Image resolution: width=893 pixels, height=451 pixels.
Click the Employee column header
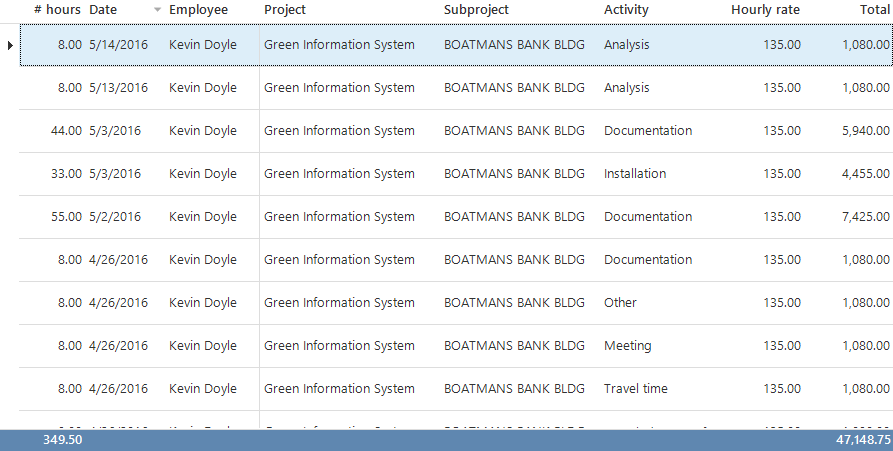(198, 10)
